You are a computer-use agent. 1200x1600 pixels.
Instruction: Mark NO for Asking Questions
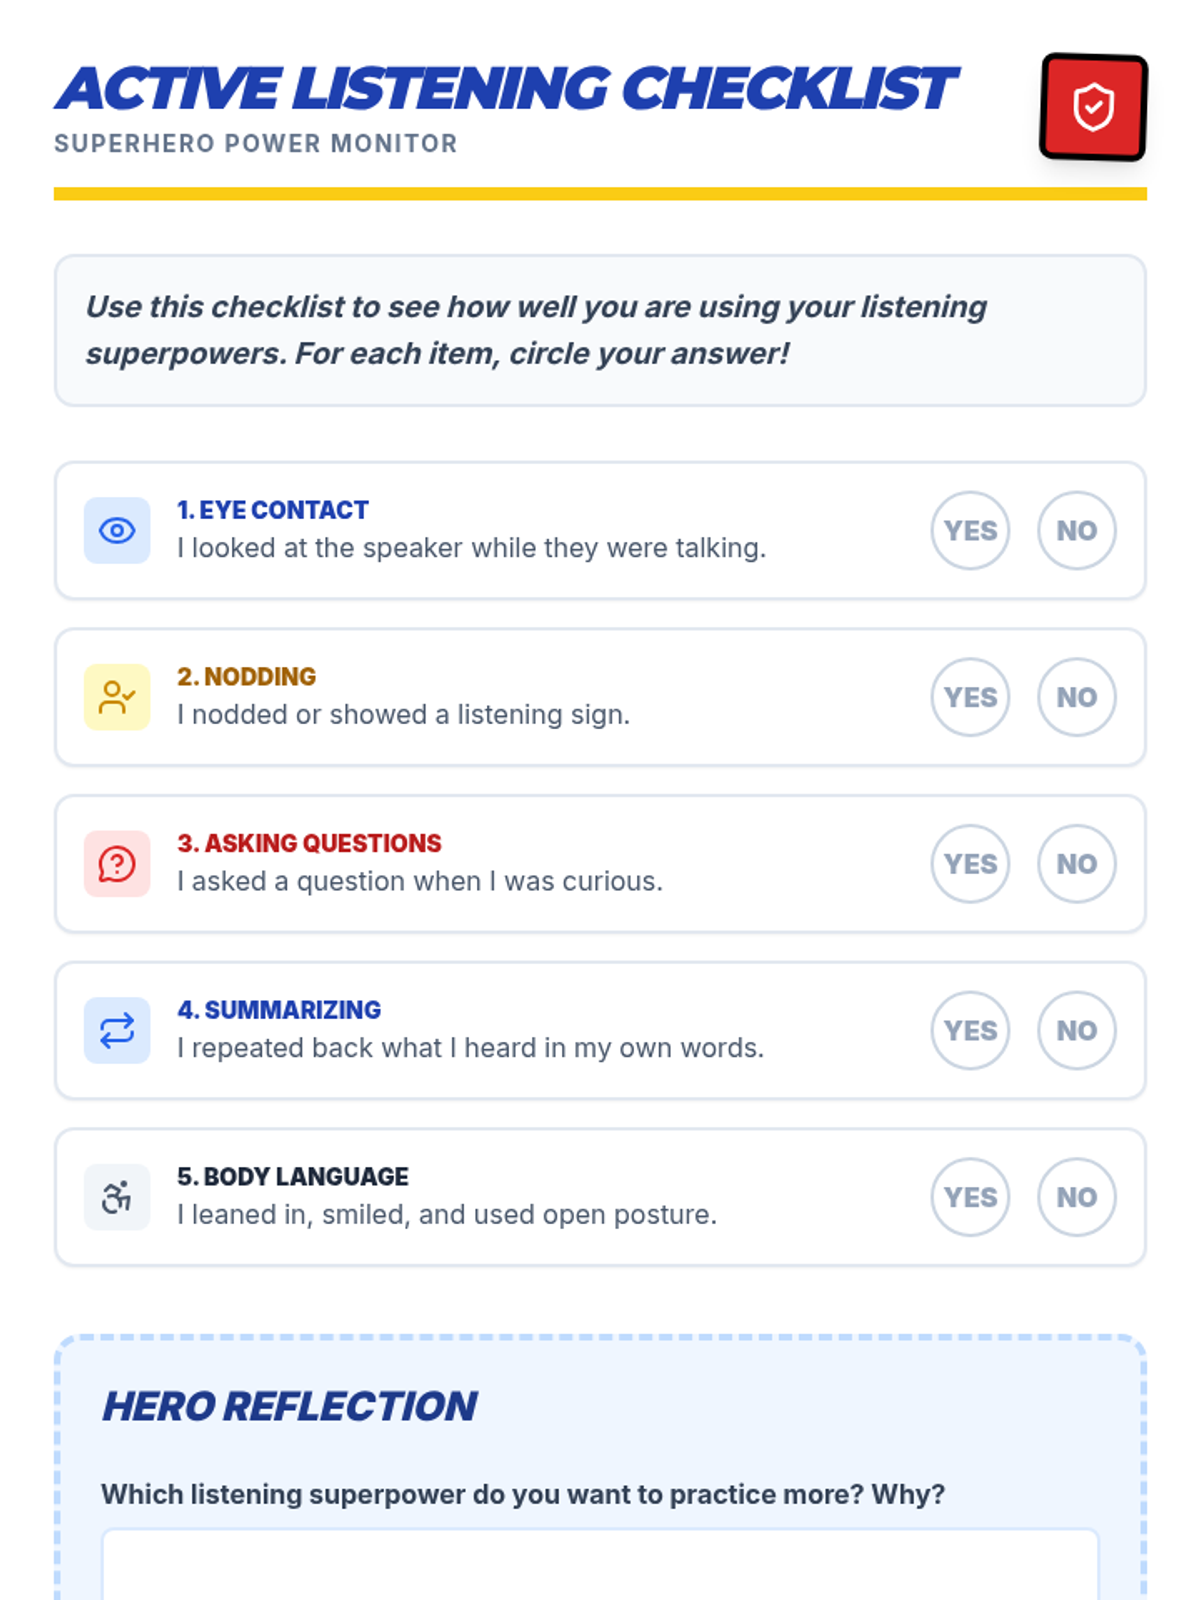point(1077,864)
